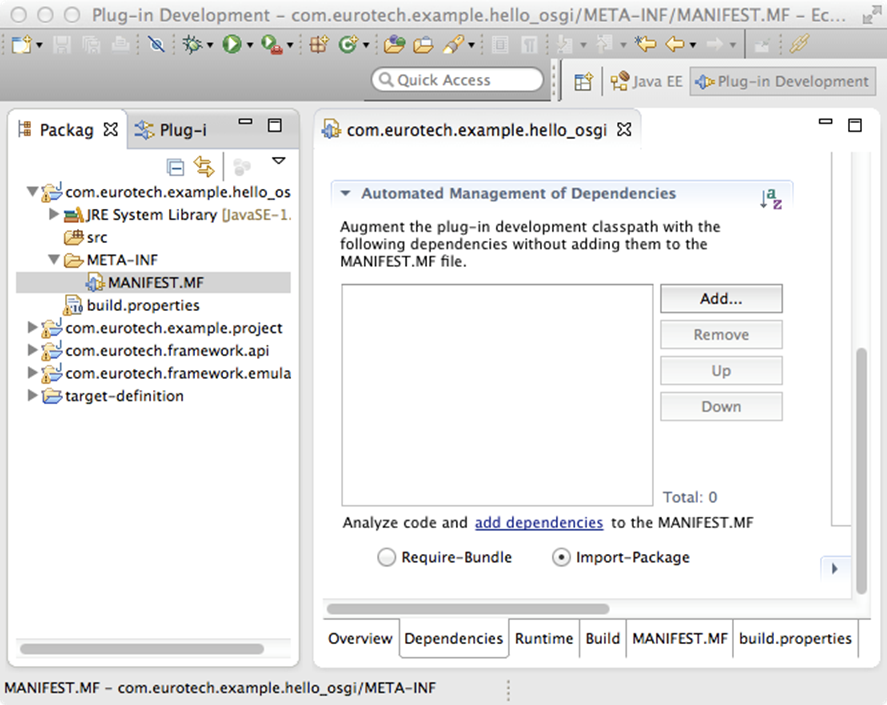This screenshot has width=887, height=705.
Task: Click the Add... button
Action: 721,299
